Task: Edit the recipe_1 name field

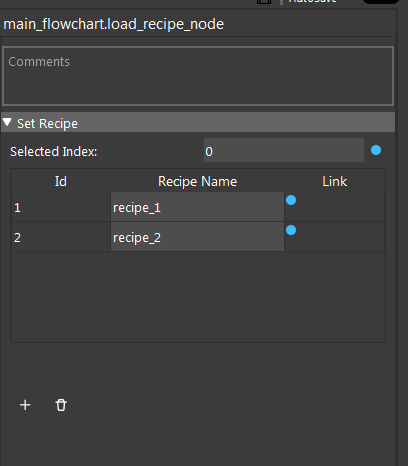Action: tap(197, 207)
